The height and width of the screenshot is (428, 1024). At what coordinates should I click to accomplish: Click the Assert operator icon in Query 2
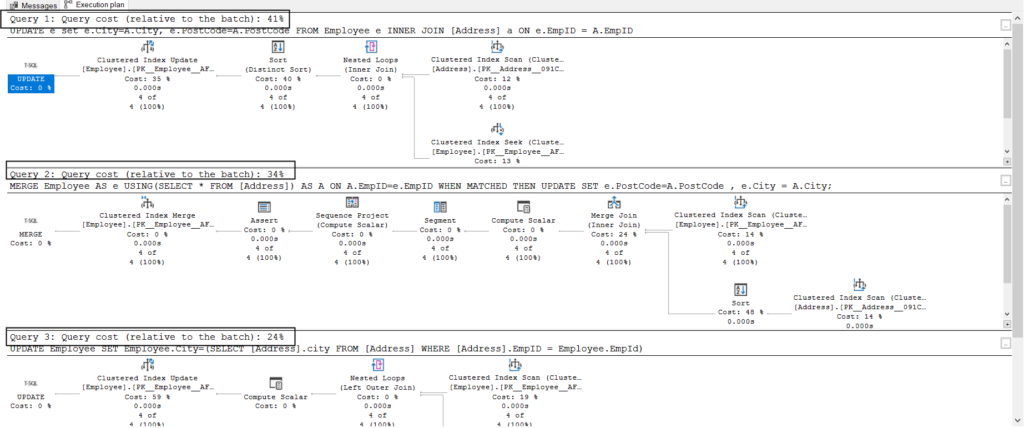point(266,206)
